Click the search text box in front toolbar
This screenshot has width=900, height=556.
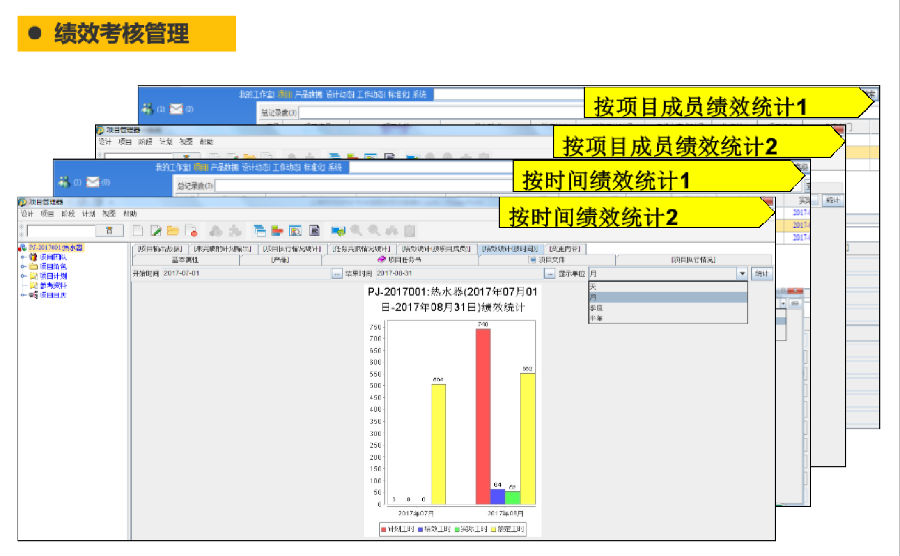61,231
